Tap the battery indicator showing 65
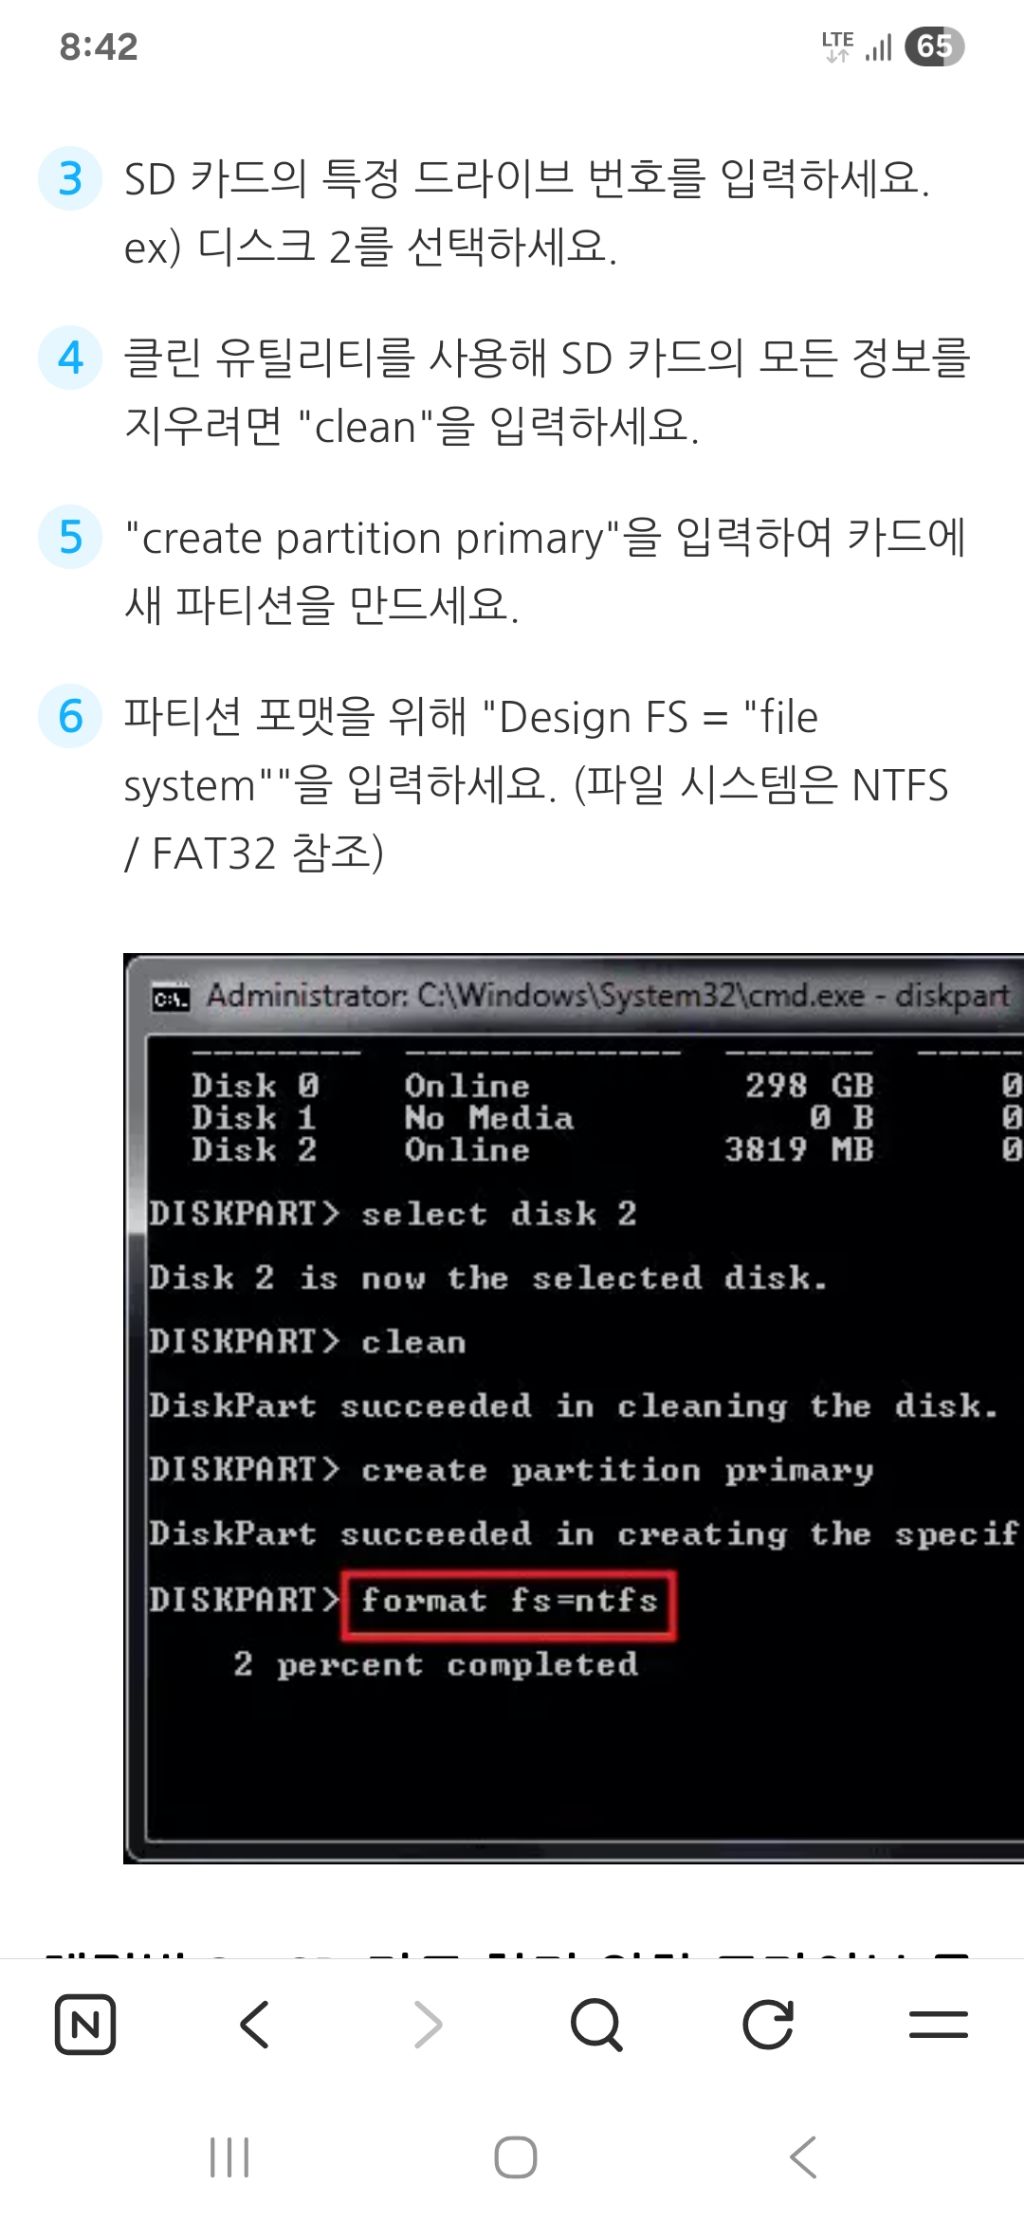 click(934, 46)
